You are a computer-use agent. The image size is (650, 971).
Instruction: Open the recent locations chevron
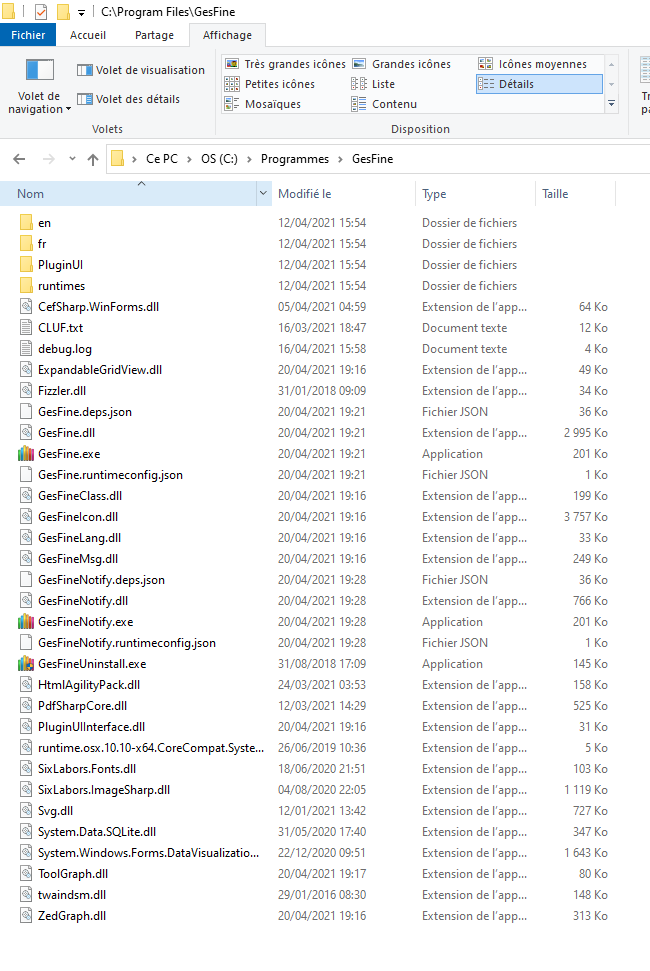click(72, 160)
